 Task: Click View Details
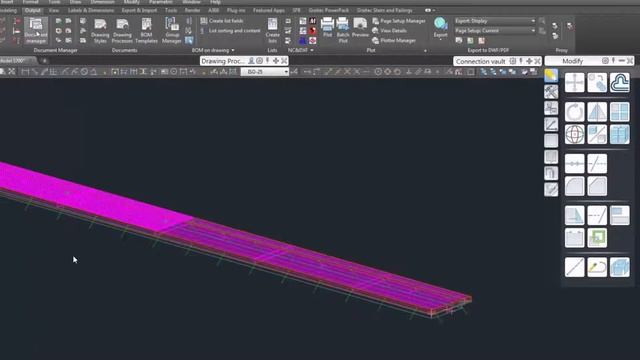389,31
